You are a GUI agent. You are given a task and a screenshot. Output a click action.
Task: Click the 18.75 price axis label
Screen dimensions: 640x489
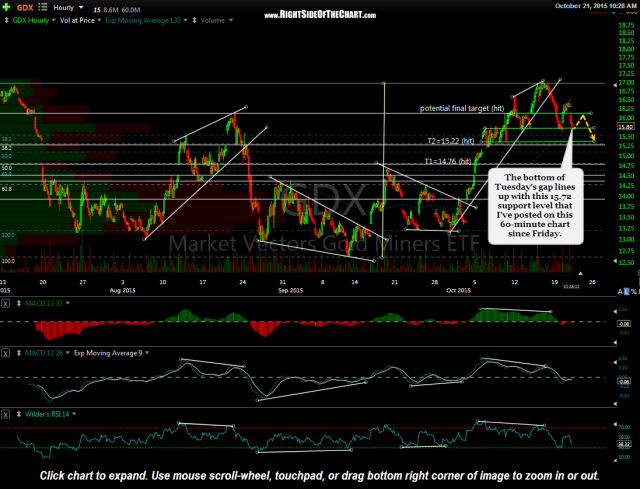[x=627, y=25]
